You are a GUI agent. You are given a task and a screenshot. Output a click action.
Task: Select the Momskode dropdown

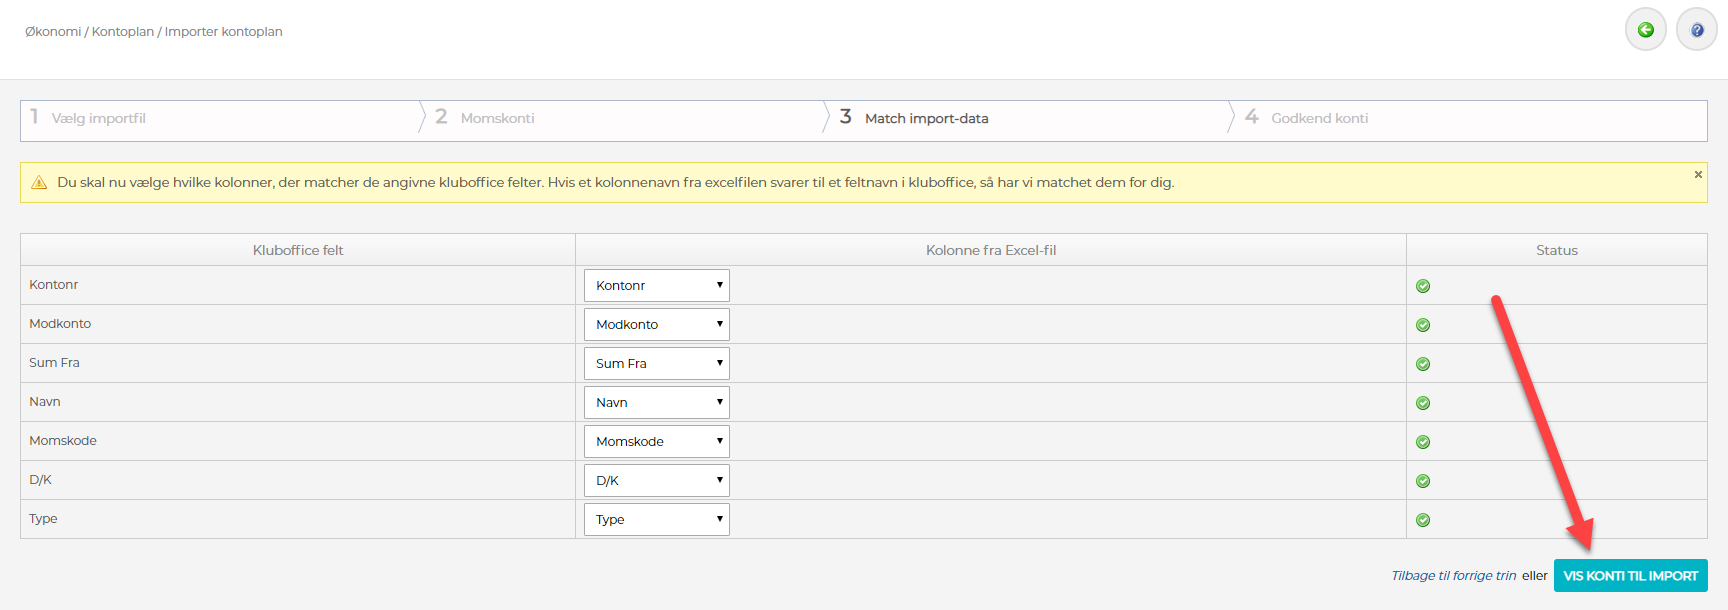coord(656,442)
